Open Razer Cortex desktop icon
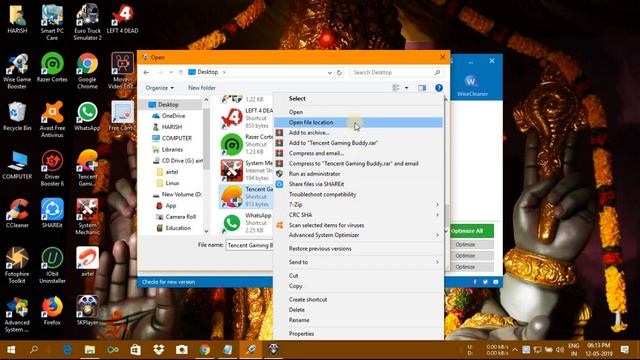 [x=52, y=68]
